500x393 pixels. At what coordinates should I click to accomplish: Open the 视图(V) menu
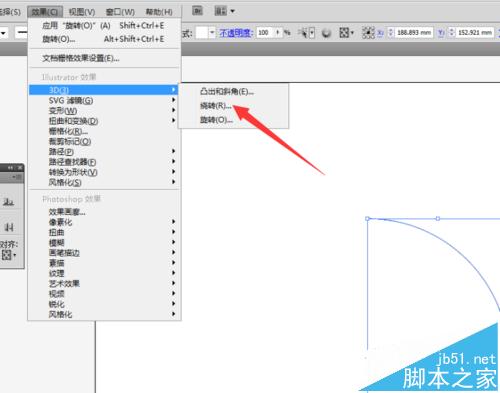(x=82, y=12)
